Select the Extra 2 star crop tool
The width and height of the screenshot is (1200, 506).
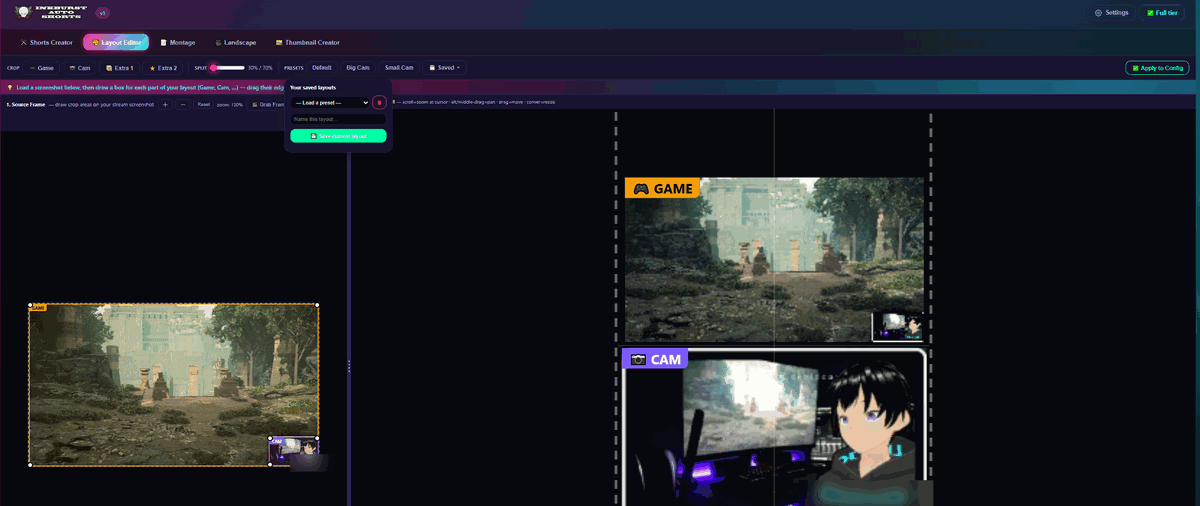(x=164, y=68)
